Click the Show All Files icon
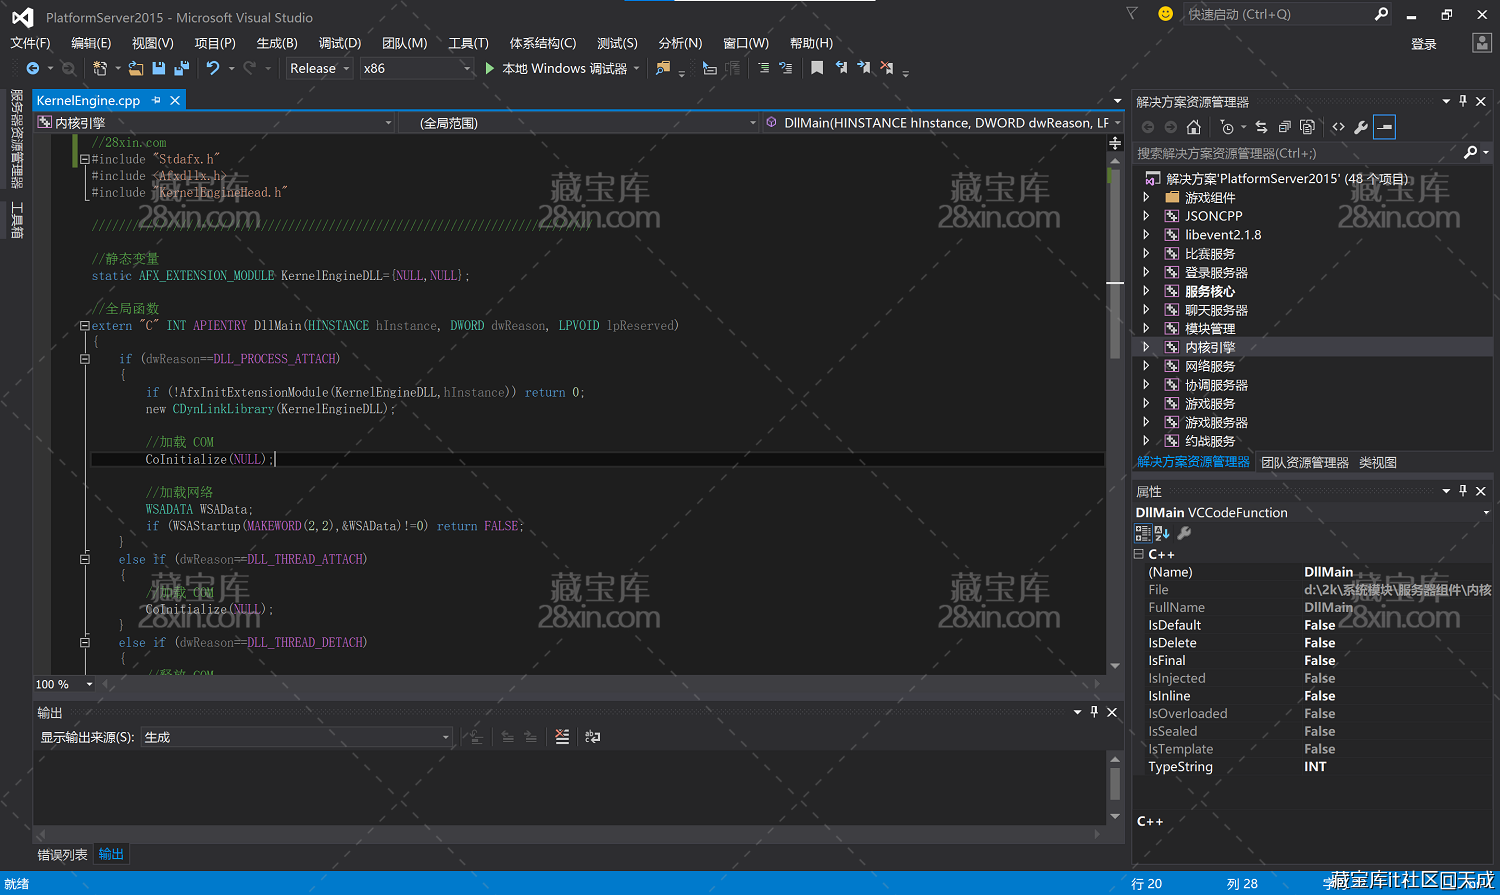 point(1307,127)
